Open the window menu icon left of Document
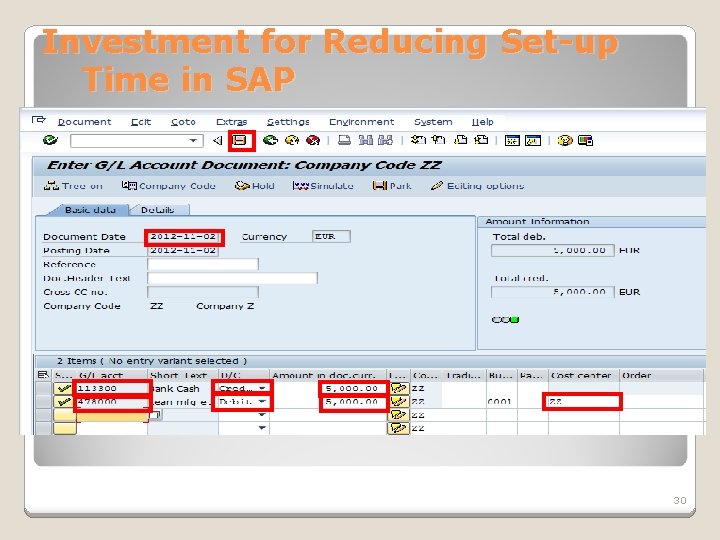The height and width of the screenshot is (540, 720). pos(39,120)
